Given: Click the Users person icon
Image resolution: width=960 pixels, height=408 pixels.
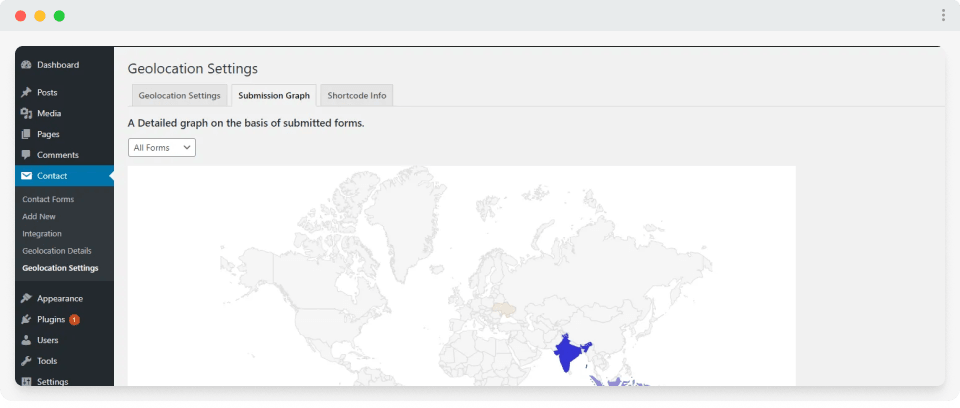Looking at the screenshot, I should click(26, 340).
